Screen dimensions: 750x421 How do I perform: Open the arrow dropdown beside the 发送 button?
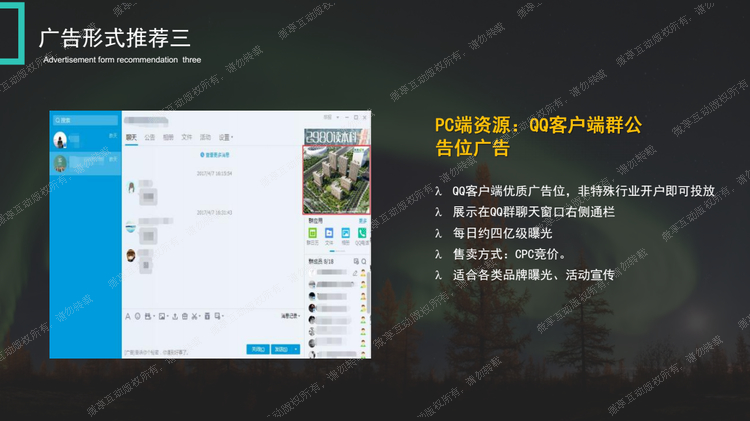pos(296,349)
